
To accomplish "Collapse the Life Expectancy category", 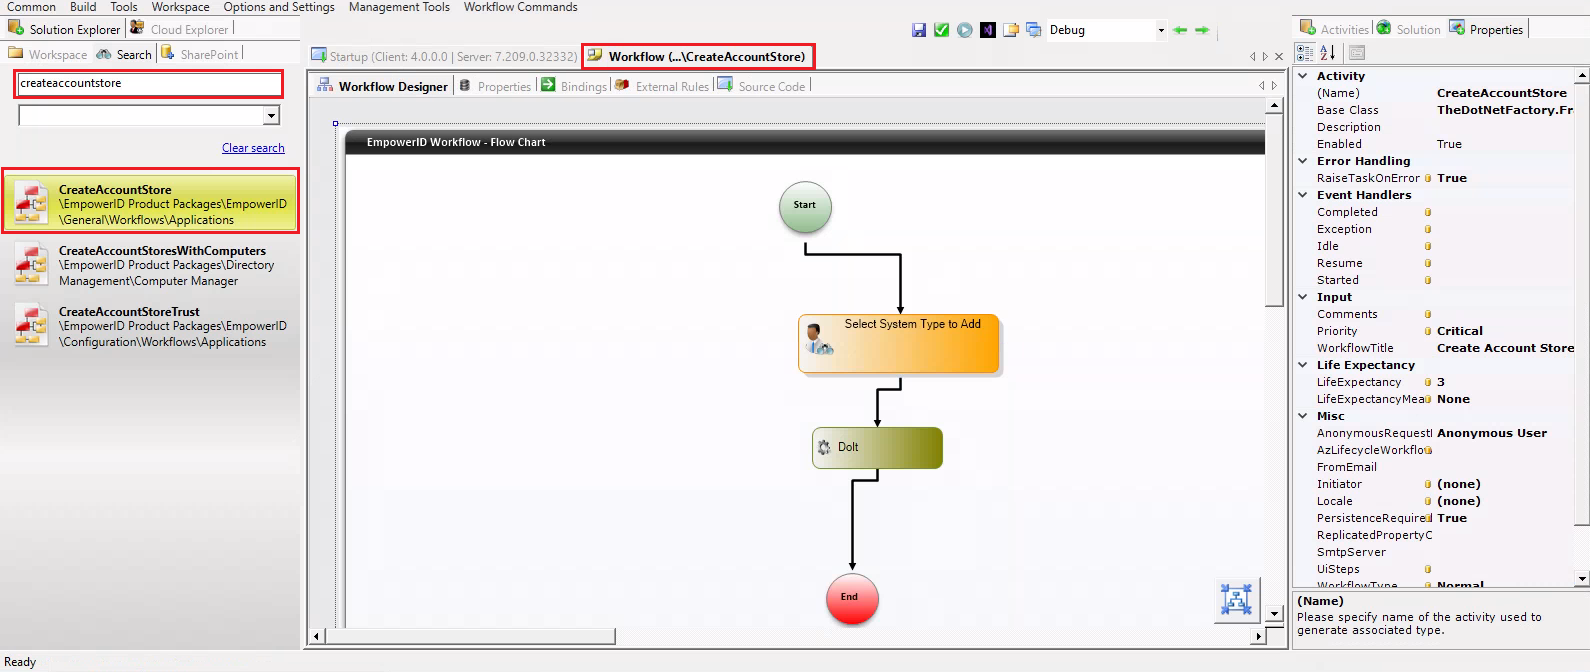I will coord(1303,365).
